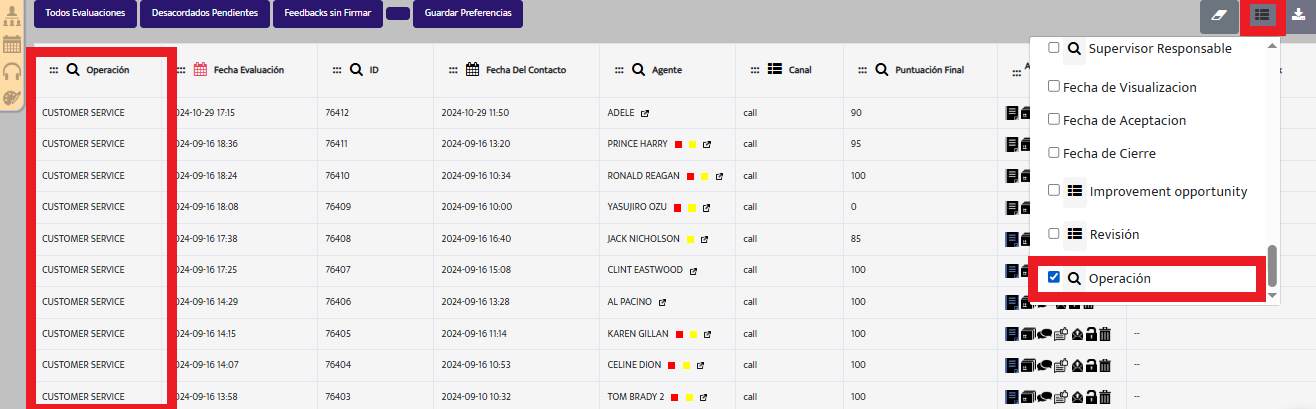
Task: Click search icon in Puntuación Final header
Action: coord(881,70)
